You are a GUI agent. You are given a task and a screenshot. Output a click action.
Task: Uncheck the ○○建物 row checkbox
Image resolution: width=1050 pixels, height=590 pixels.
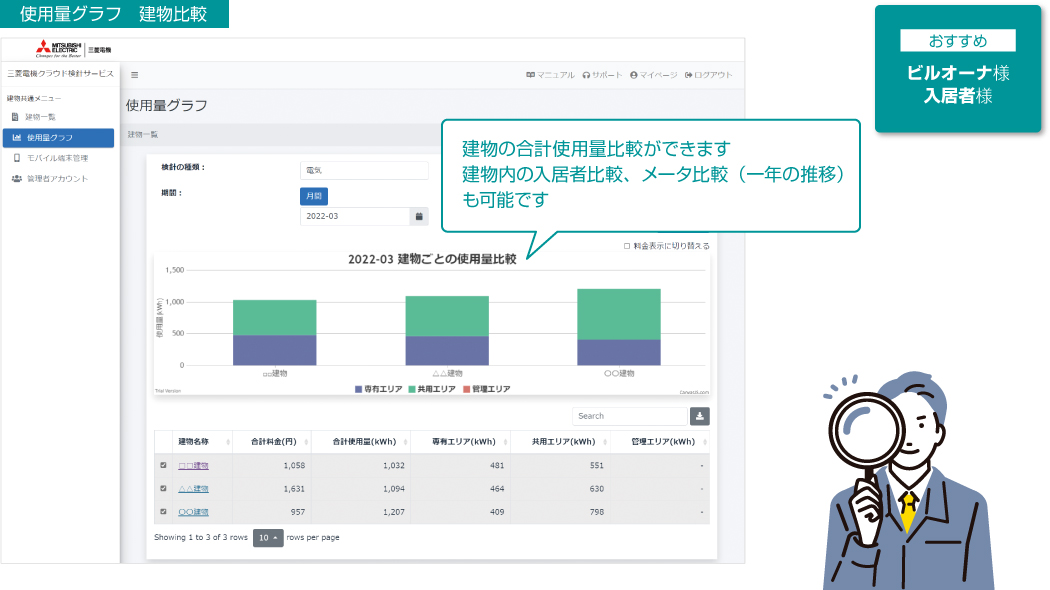[164, 511]
